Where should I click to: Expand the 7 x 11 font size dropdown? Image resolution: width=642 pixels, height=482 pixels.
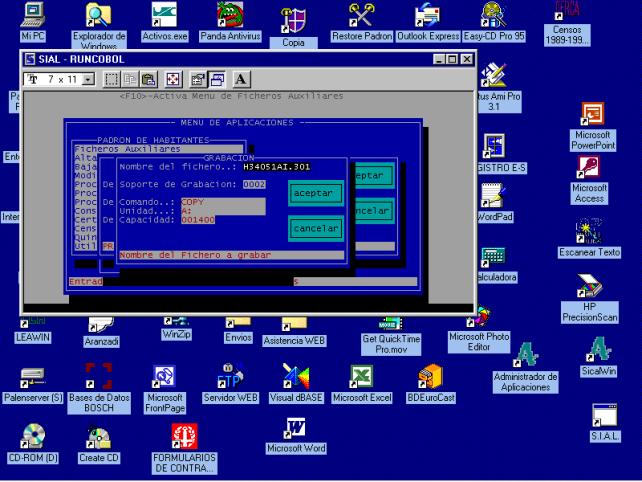tap(88, 79)
